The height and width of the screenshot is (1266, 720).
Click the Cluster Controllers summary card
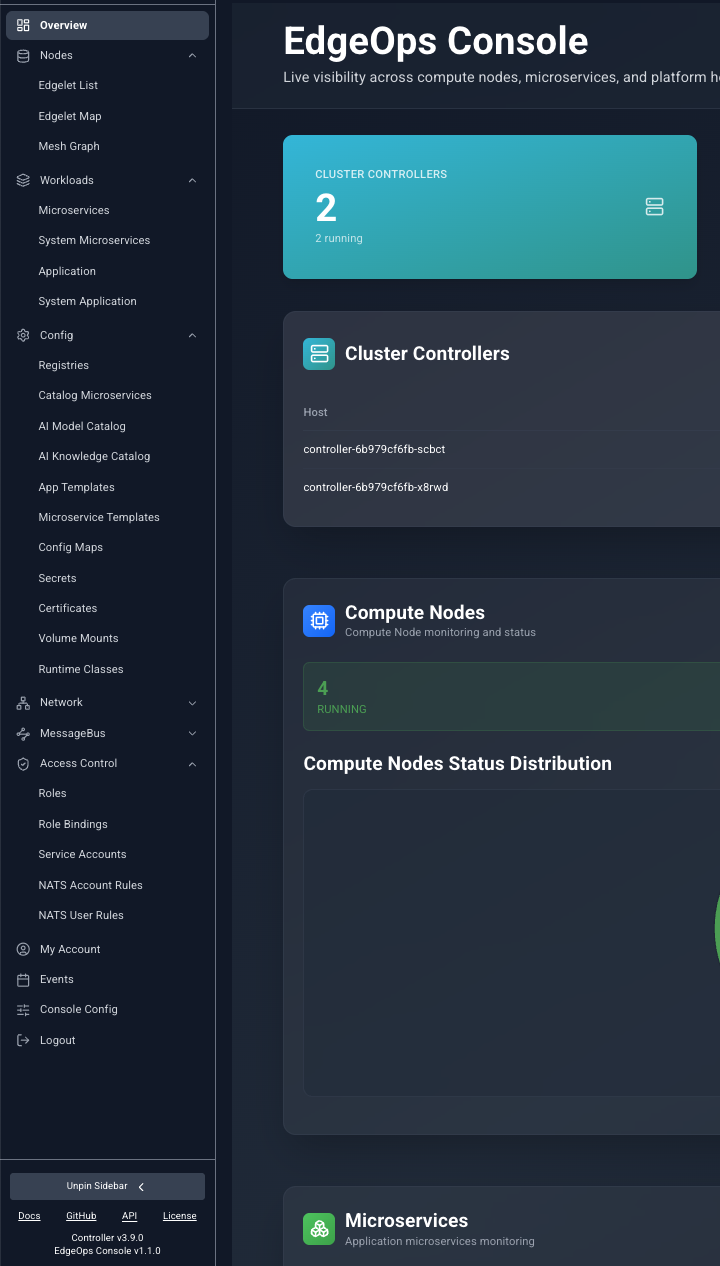(490, 207)
